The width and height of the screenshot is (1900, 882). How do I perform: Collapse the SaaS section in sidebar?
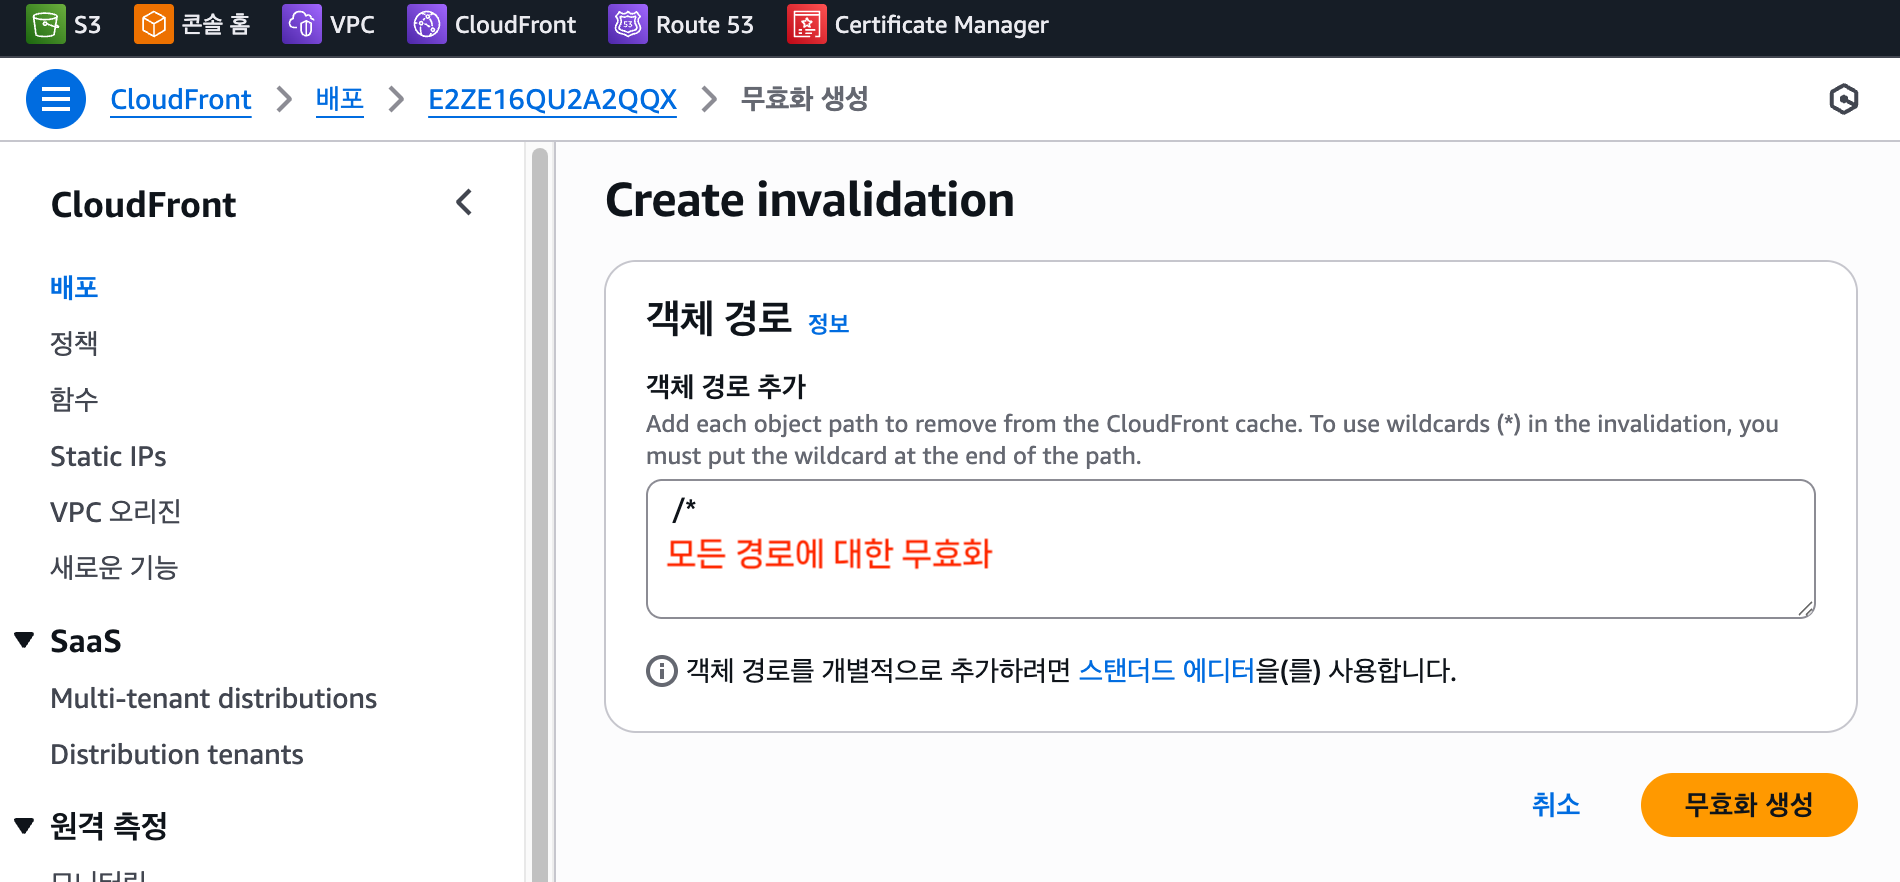25,640
